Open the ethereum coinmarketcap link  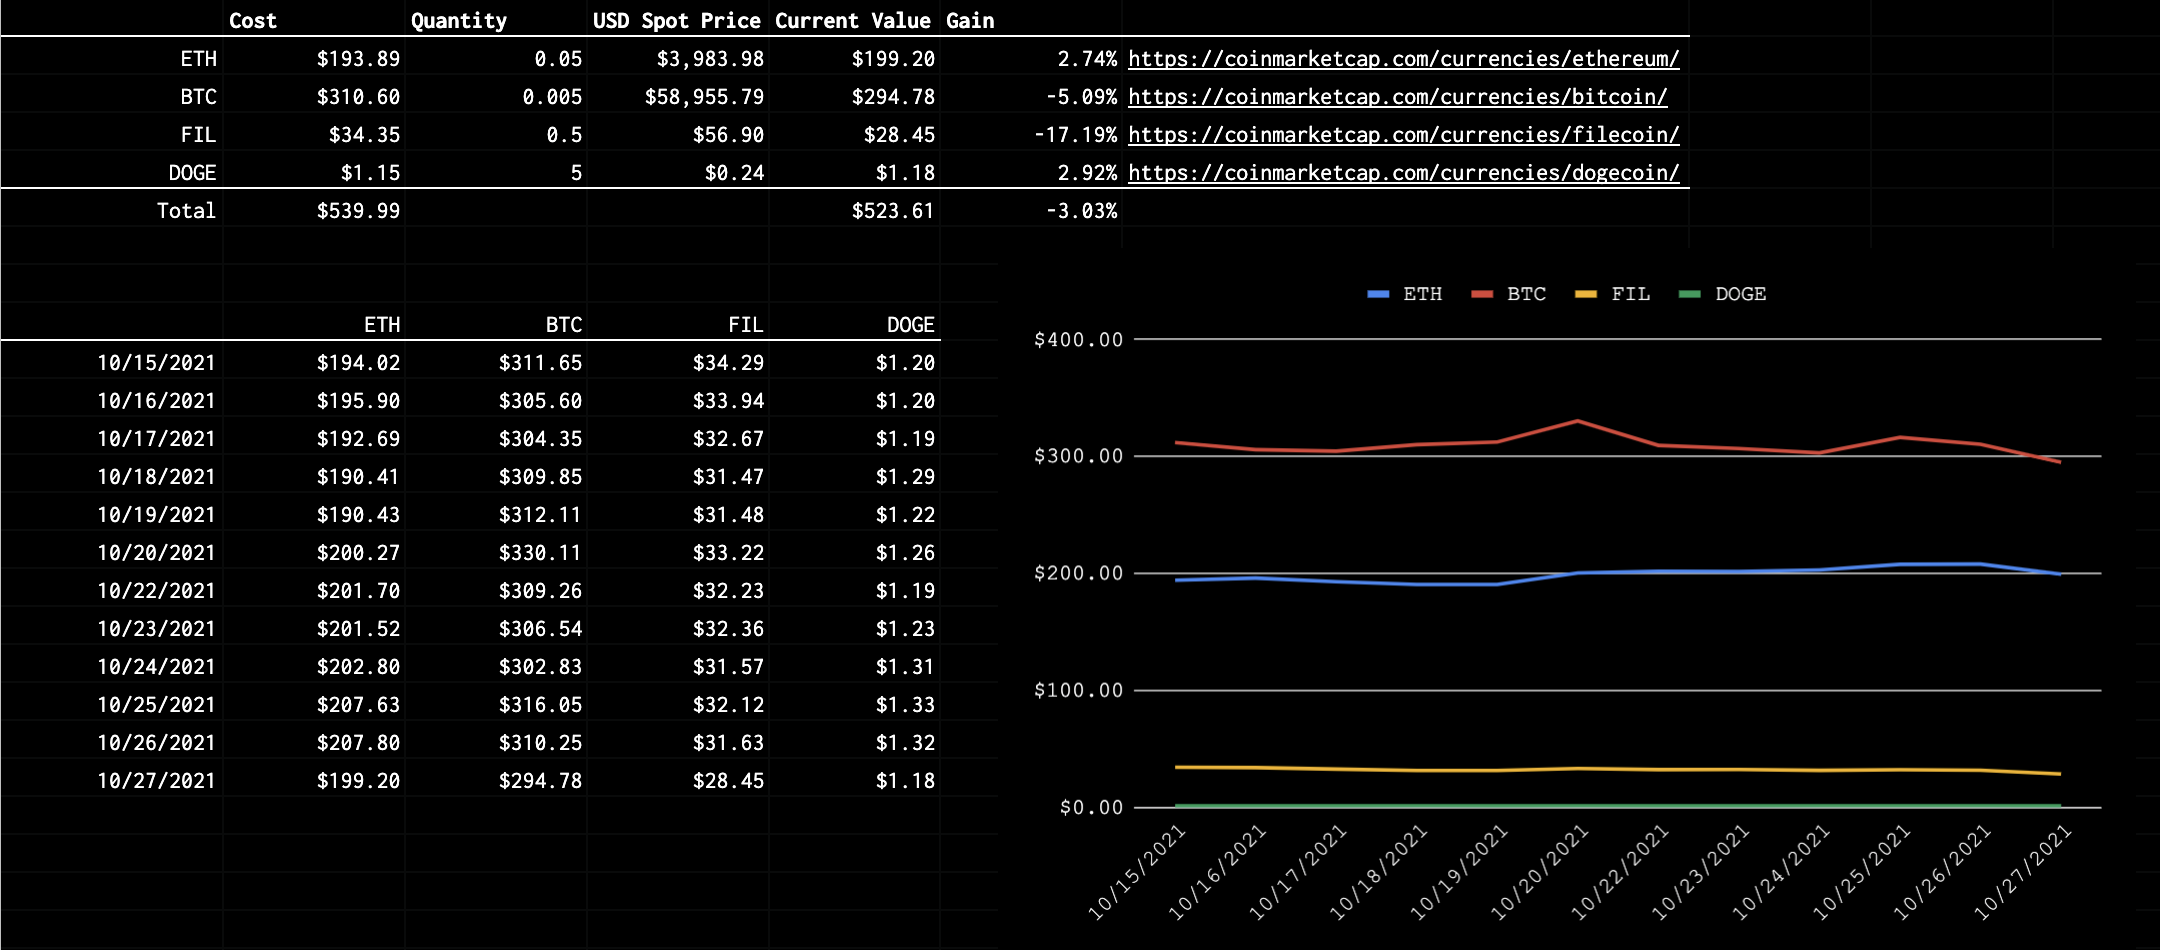1403,59
